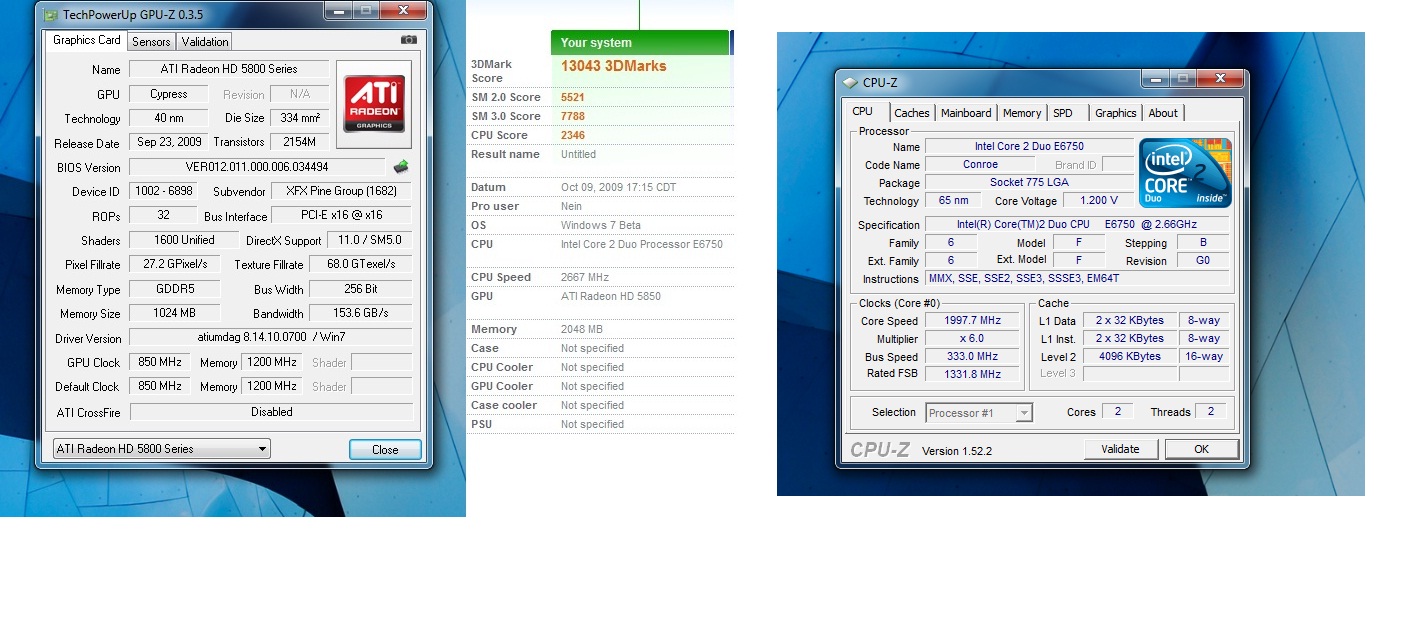
Task: Switch to the Sensors tab in GPU-Z
Action: (x=152, y=41)
